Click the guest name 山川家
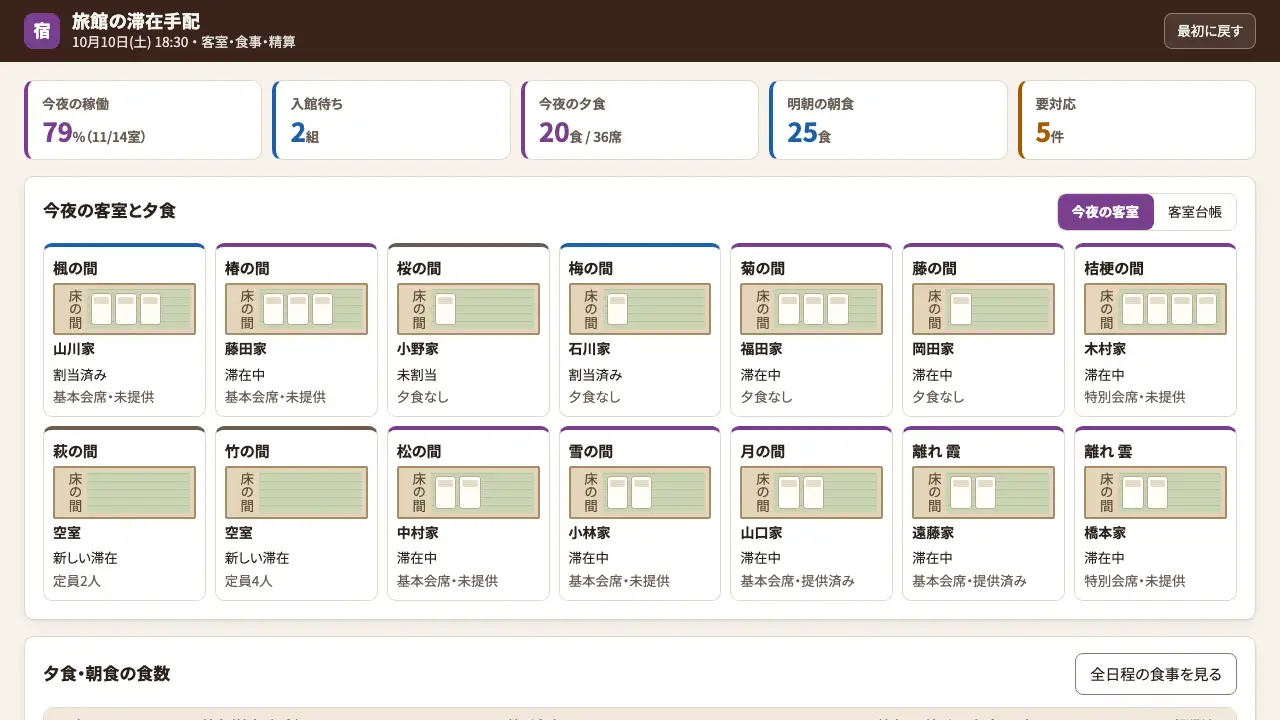 point(74,349)
